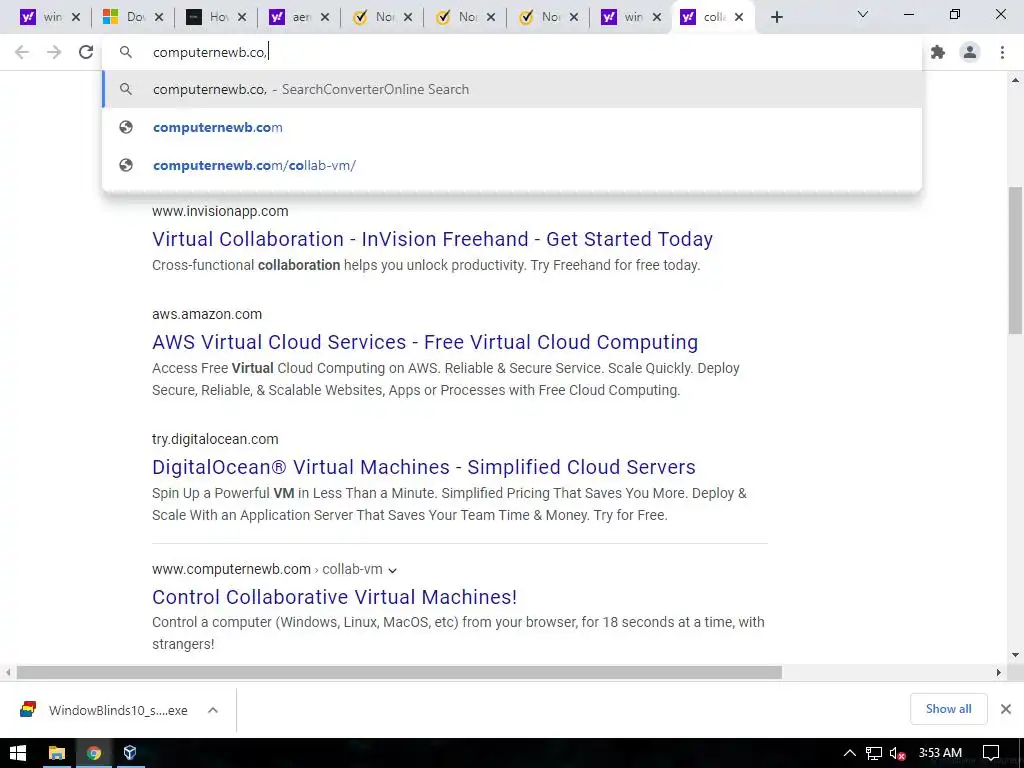
Task: Switch to the Microsoft 'Do' tab
Action: (125, 17)
